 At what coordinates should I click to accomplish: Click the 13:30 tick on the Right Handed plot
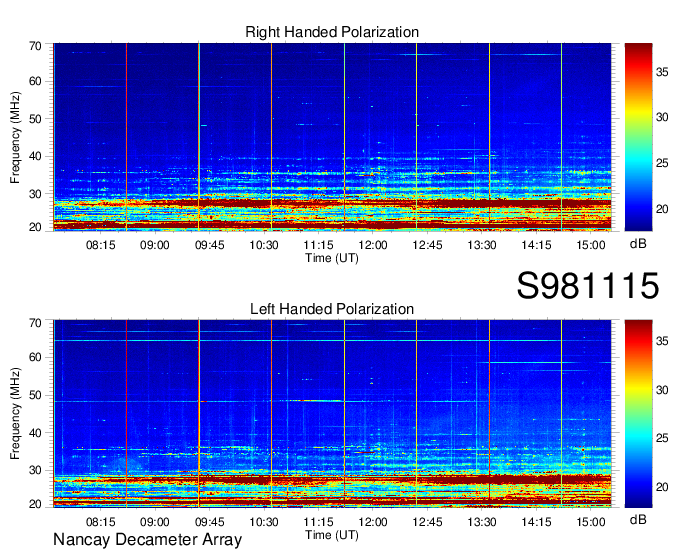point(482,245)
